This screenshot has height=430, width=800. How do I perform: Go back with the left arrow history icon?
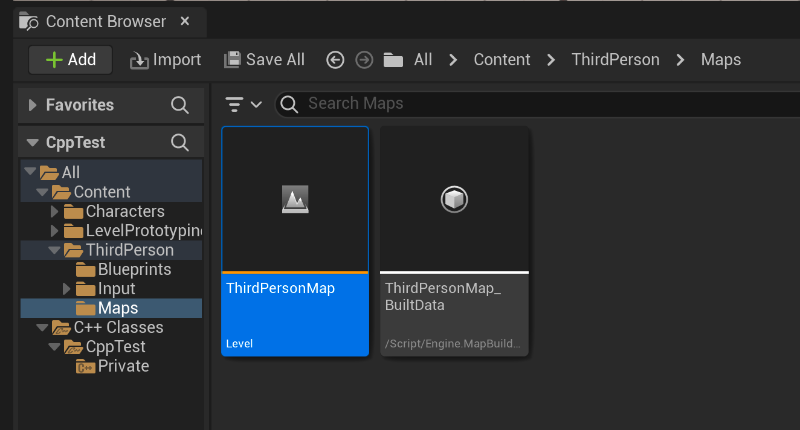tap(336, 60)
